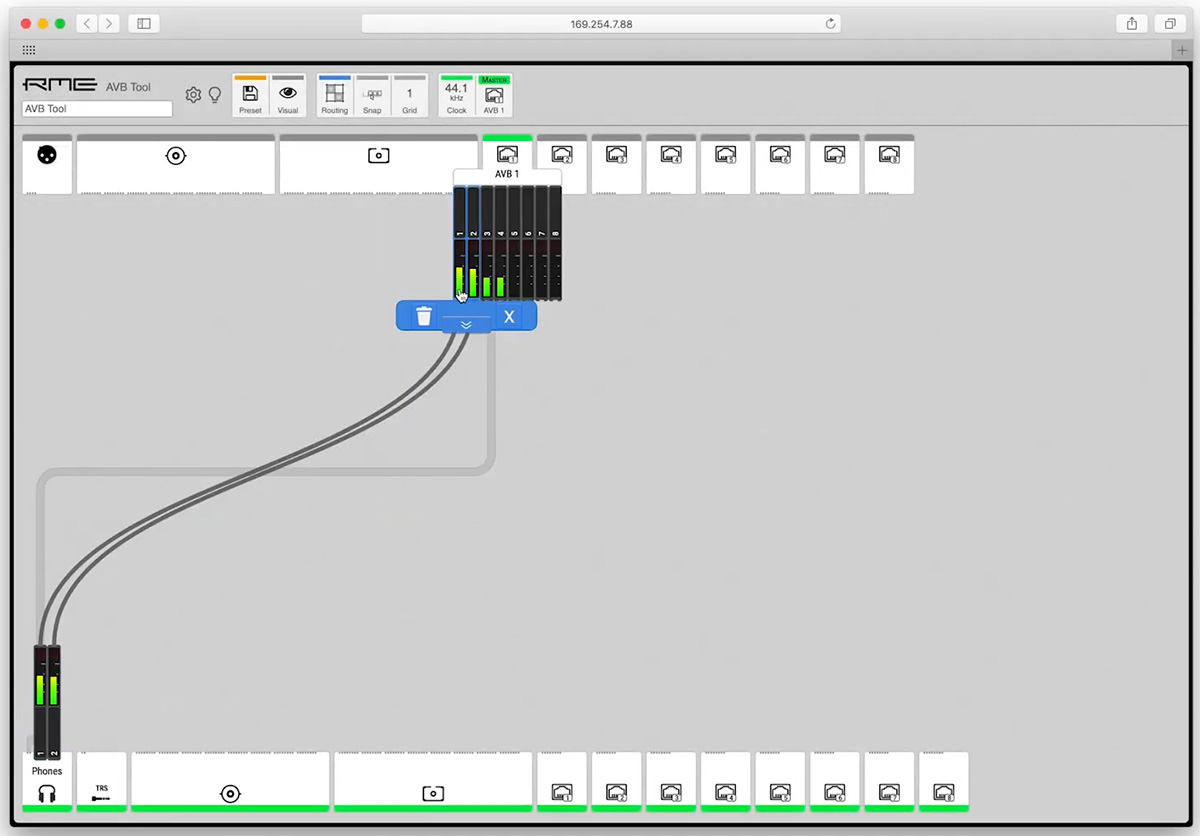Select the AVB 4 output stream block
This screenshot has width=1200, height=836.
[x=725, y=781]
